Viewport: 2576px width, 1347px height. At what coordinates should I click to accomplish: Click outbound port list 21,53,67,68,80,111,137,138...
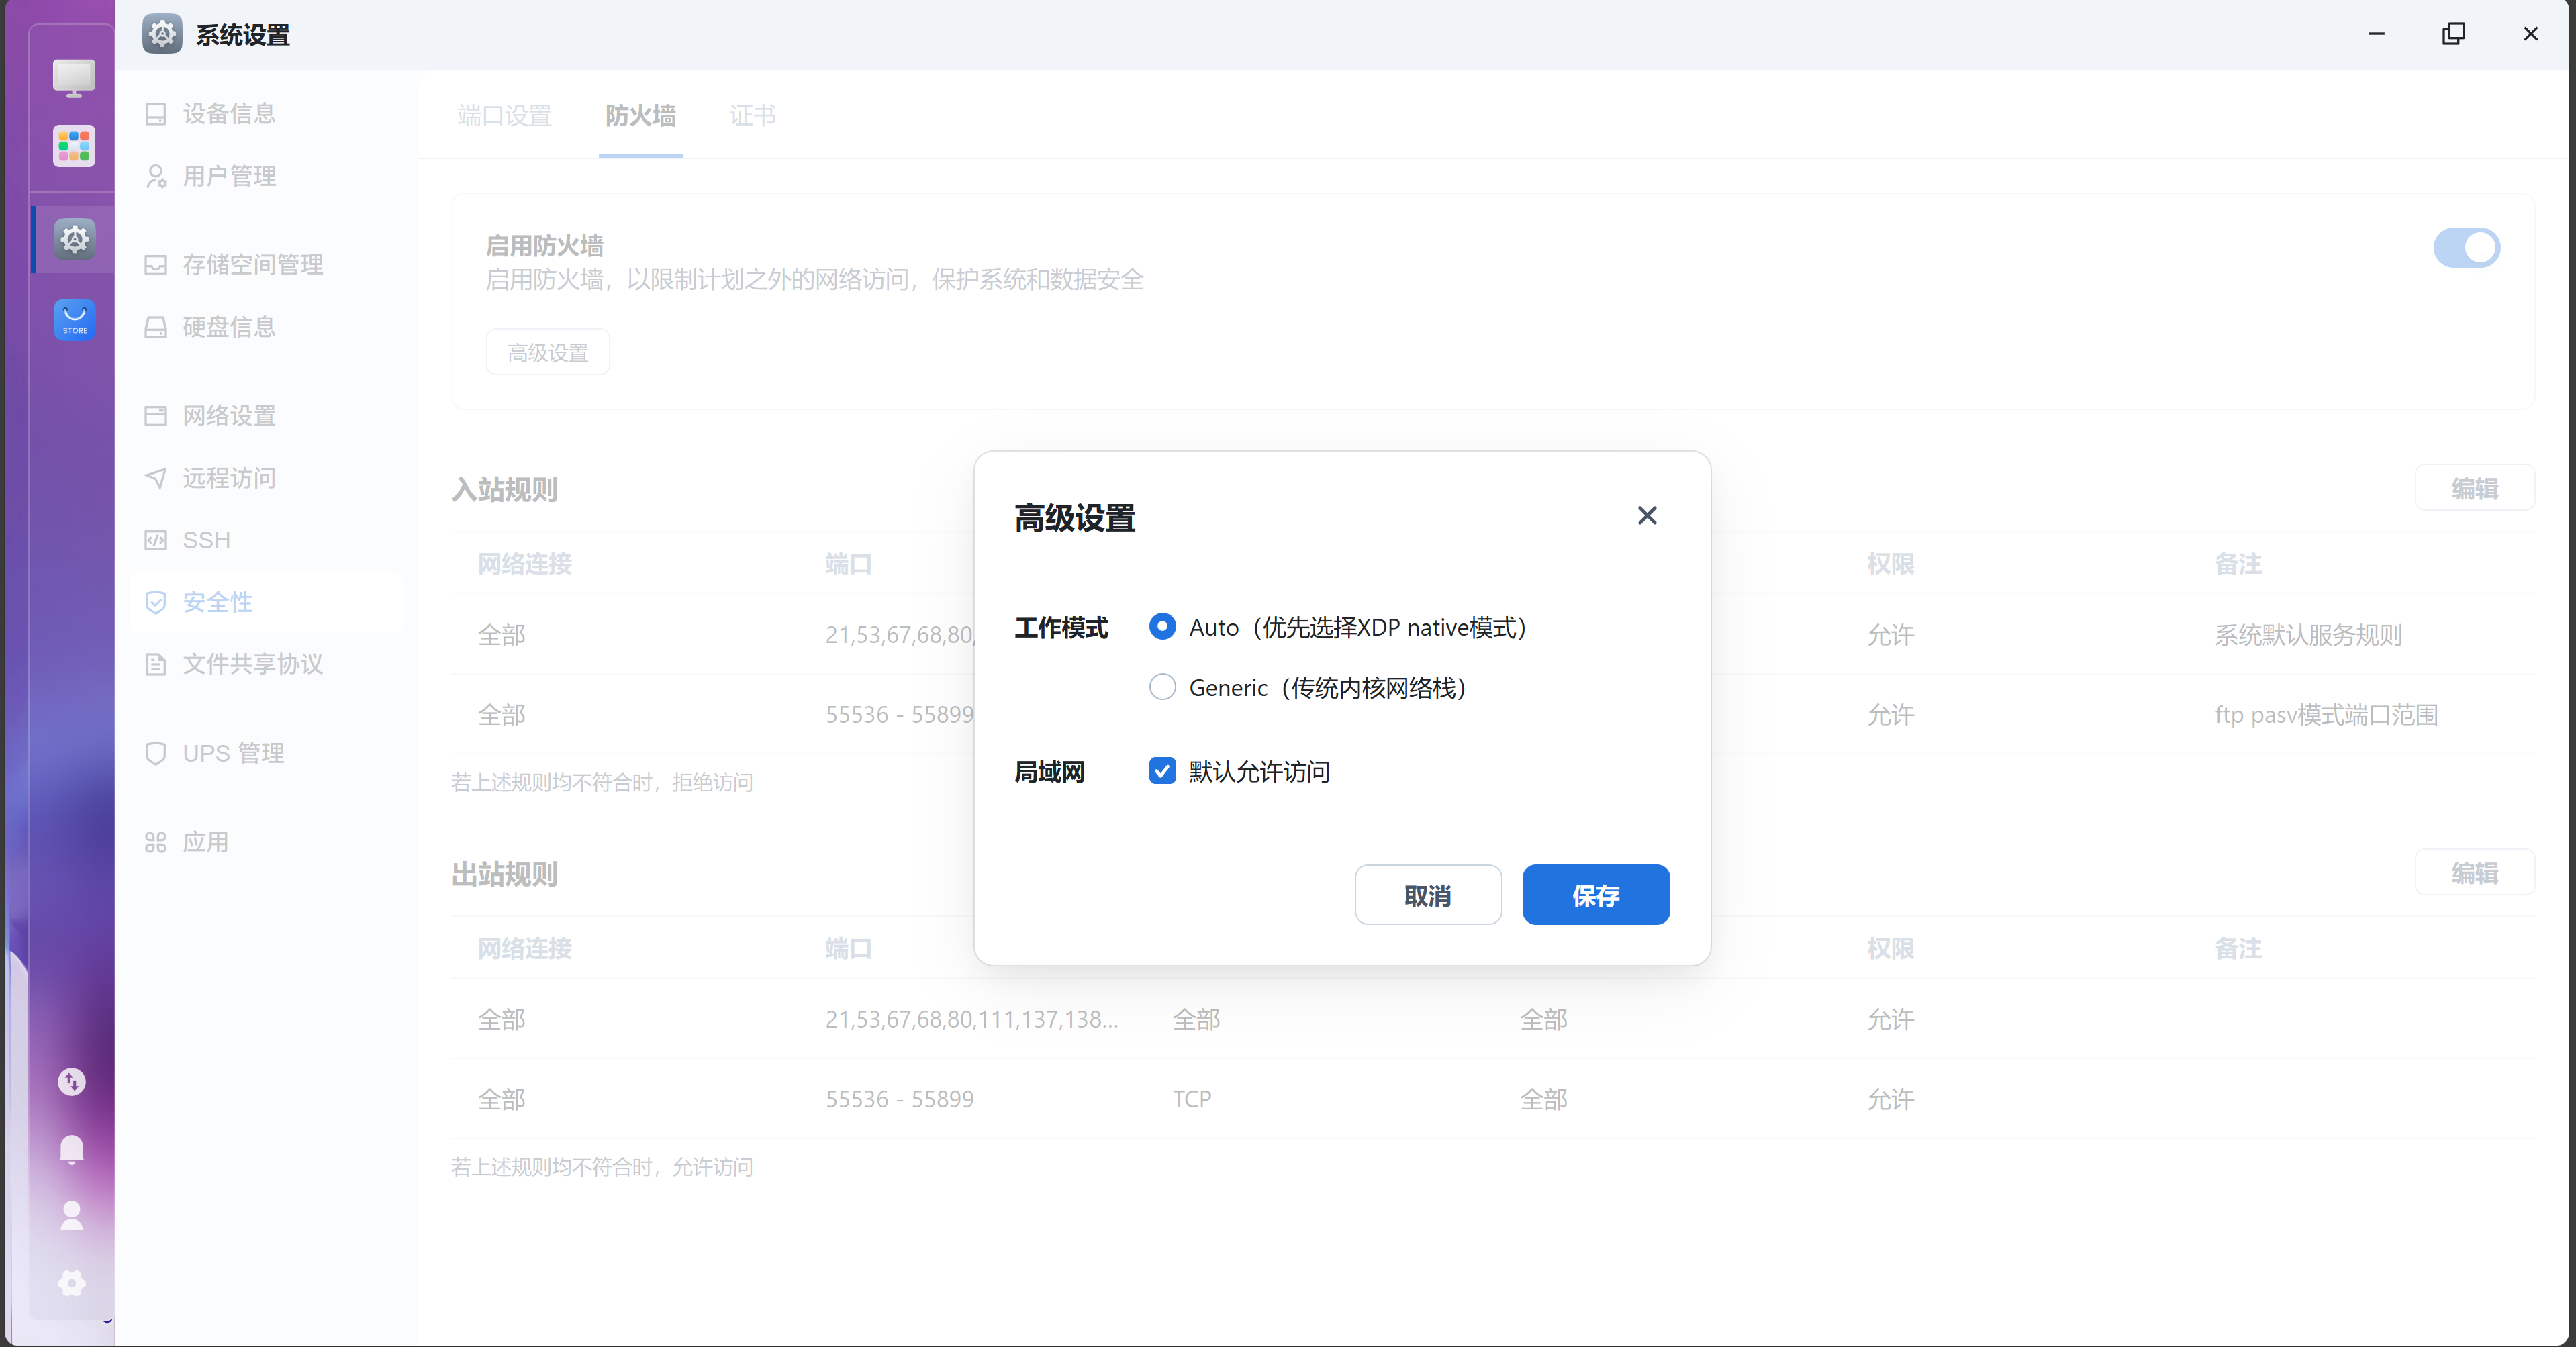tap(971, 1019)
